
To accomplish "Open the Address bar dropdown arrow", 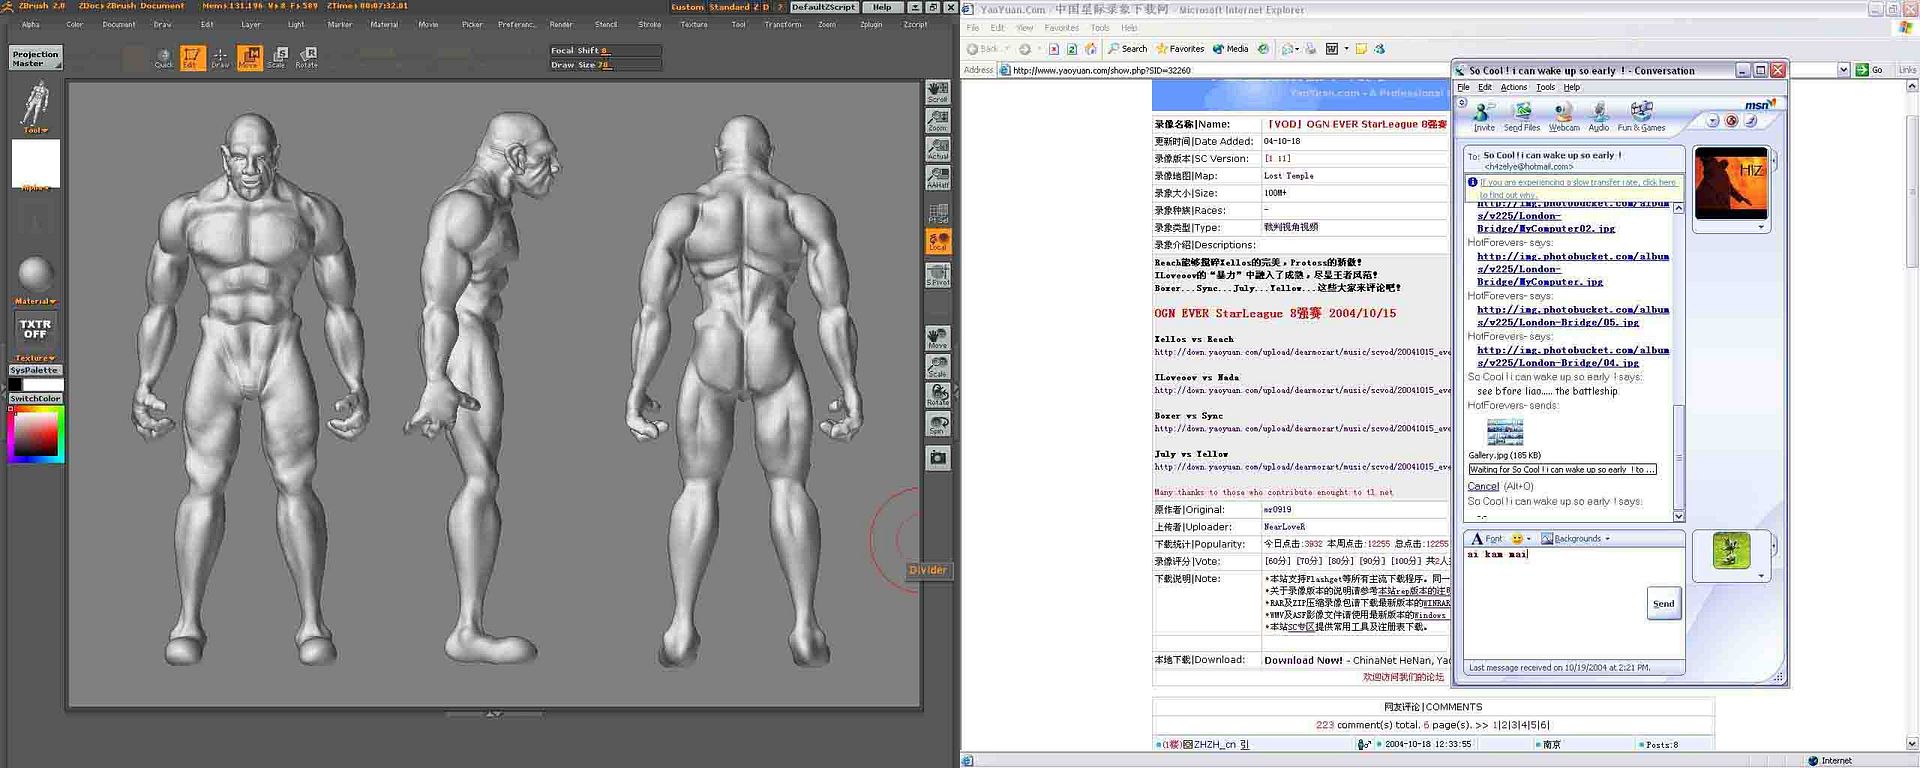I will coord(1843,70).
